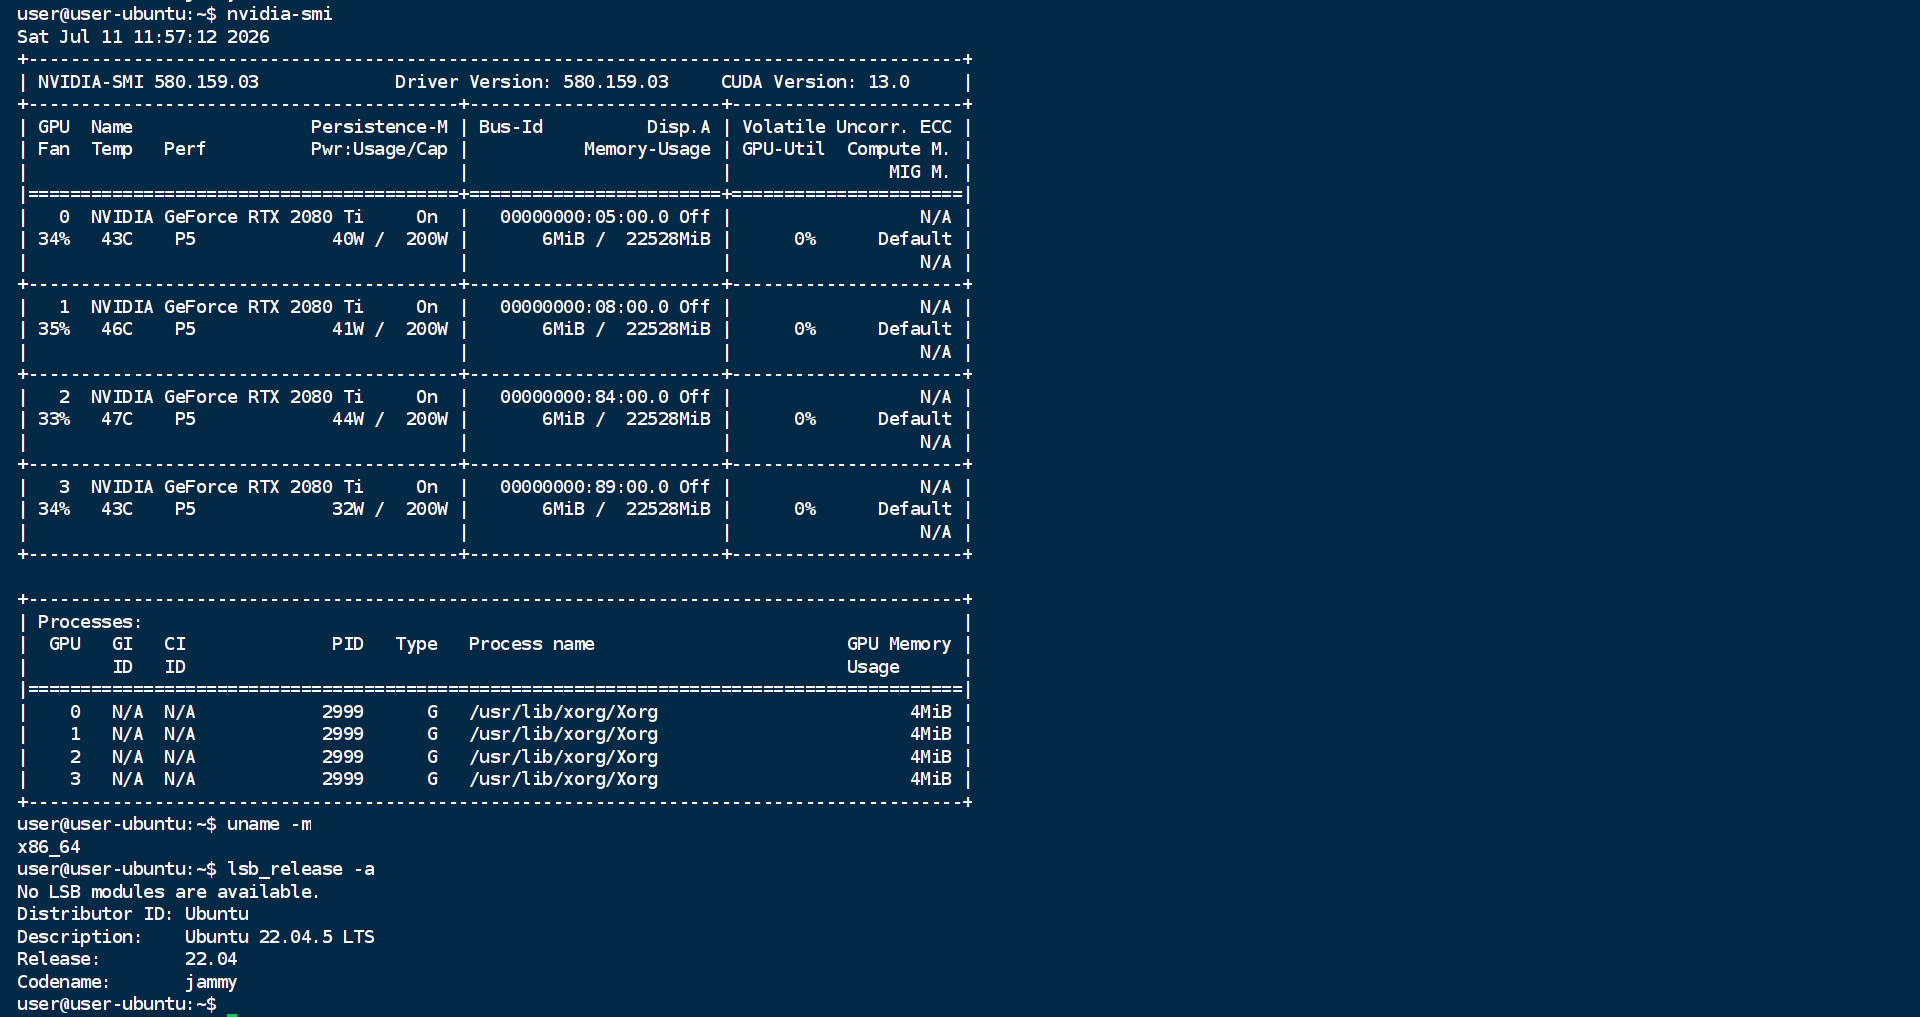Click bus id '00000000:89:00.0'
The height and width of the screenshot is (1017, 1920).
point(584,487)
